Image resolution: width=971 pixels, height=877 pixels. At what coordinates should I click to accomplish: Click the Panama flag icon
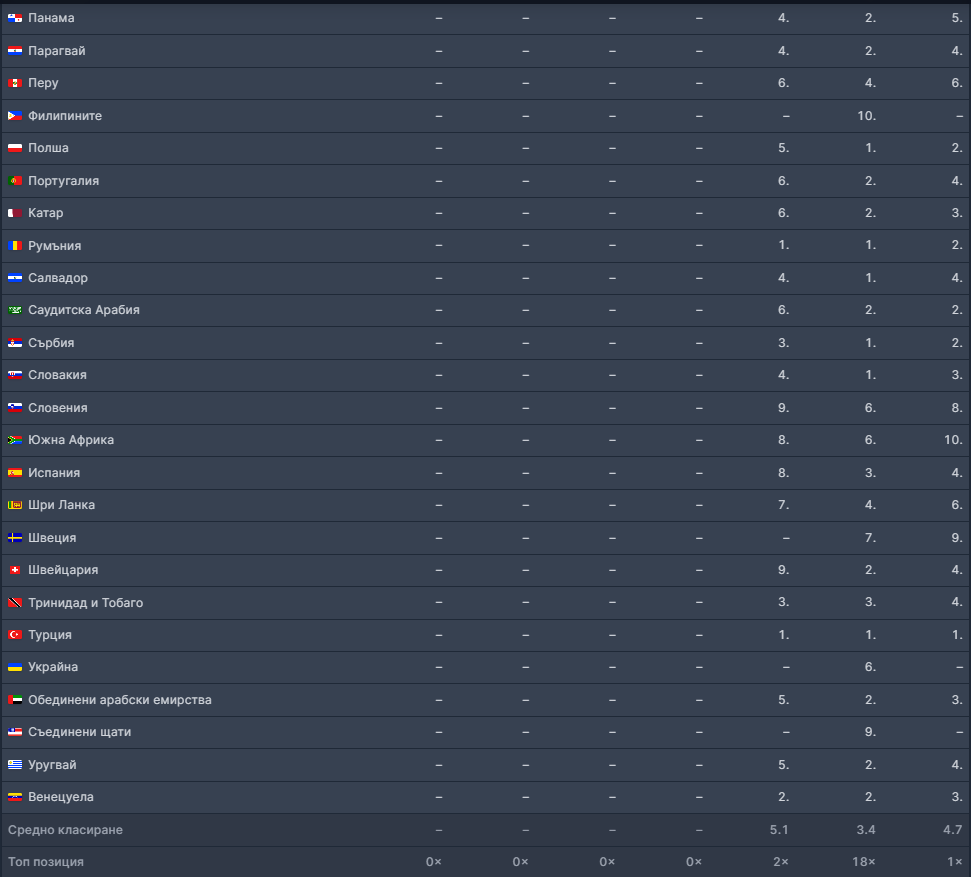pyautogui.click(x=15, y=18)
